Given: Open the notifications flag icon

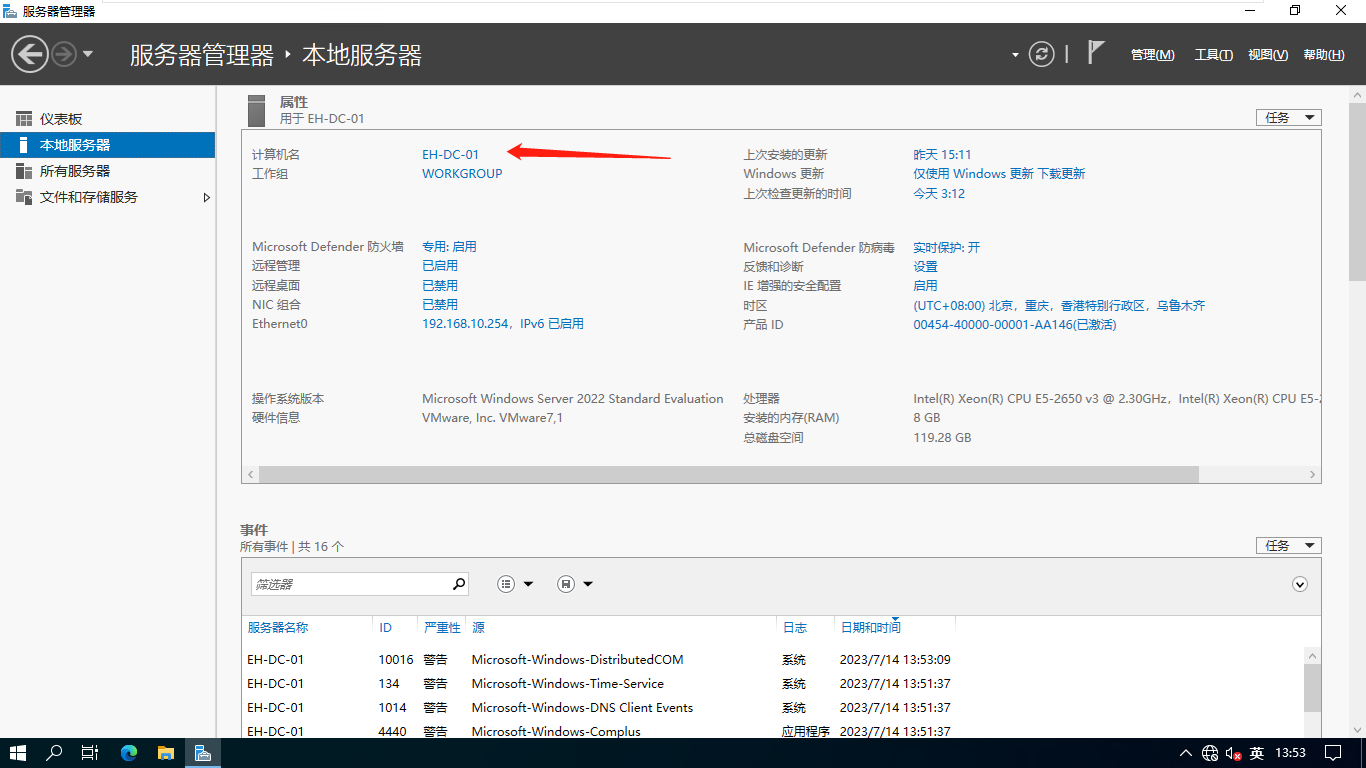Looking at the screenshot, I should [x=1096, y=53].
